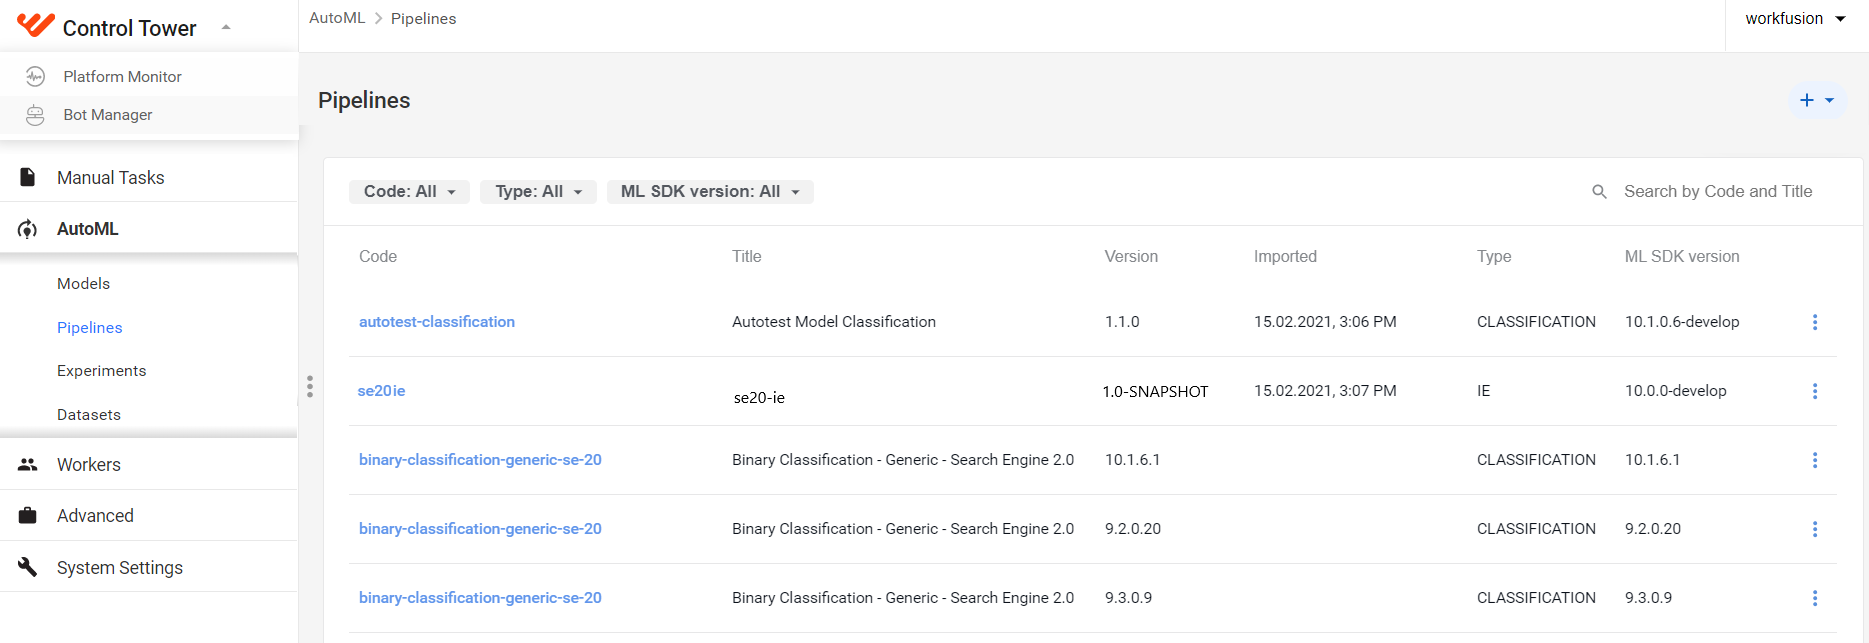Open more options for version 9.2.0.20 row
Image resolution: width=1869 pixels, height=643 pixels.
click(x=1815, y=529)
